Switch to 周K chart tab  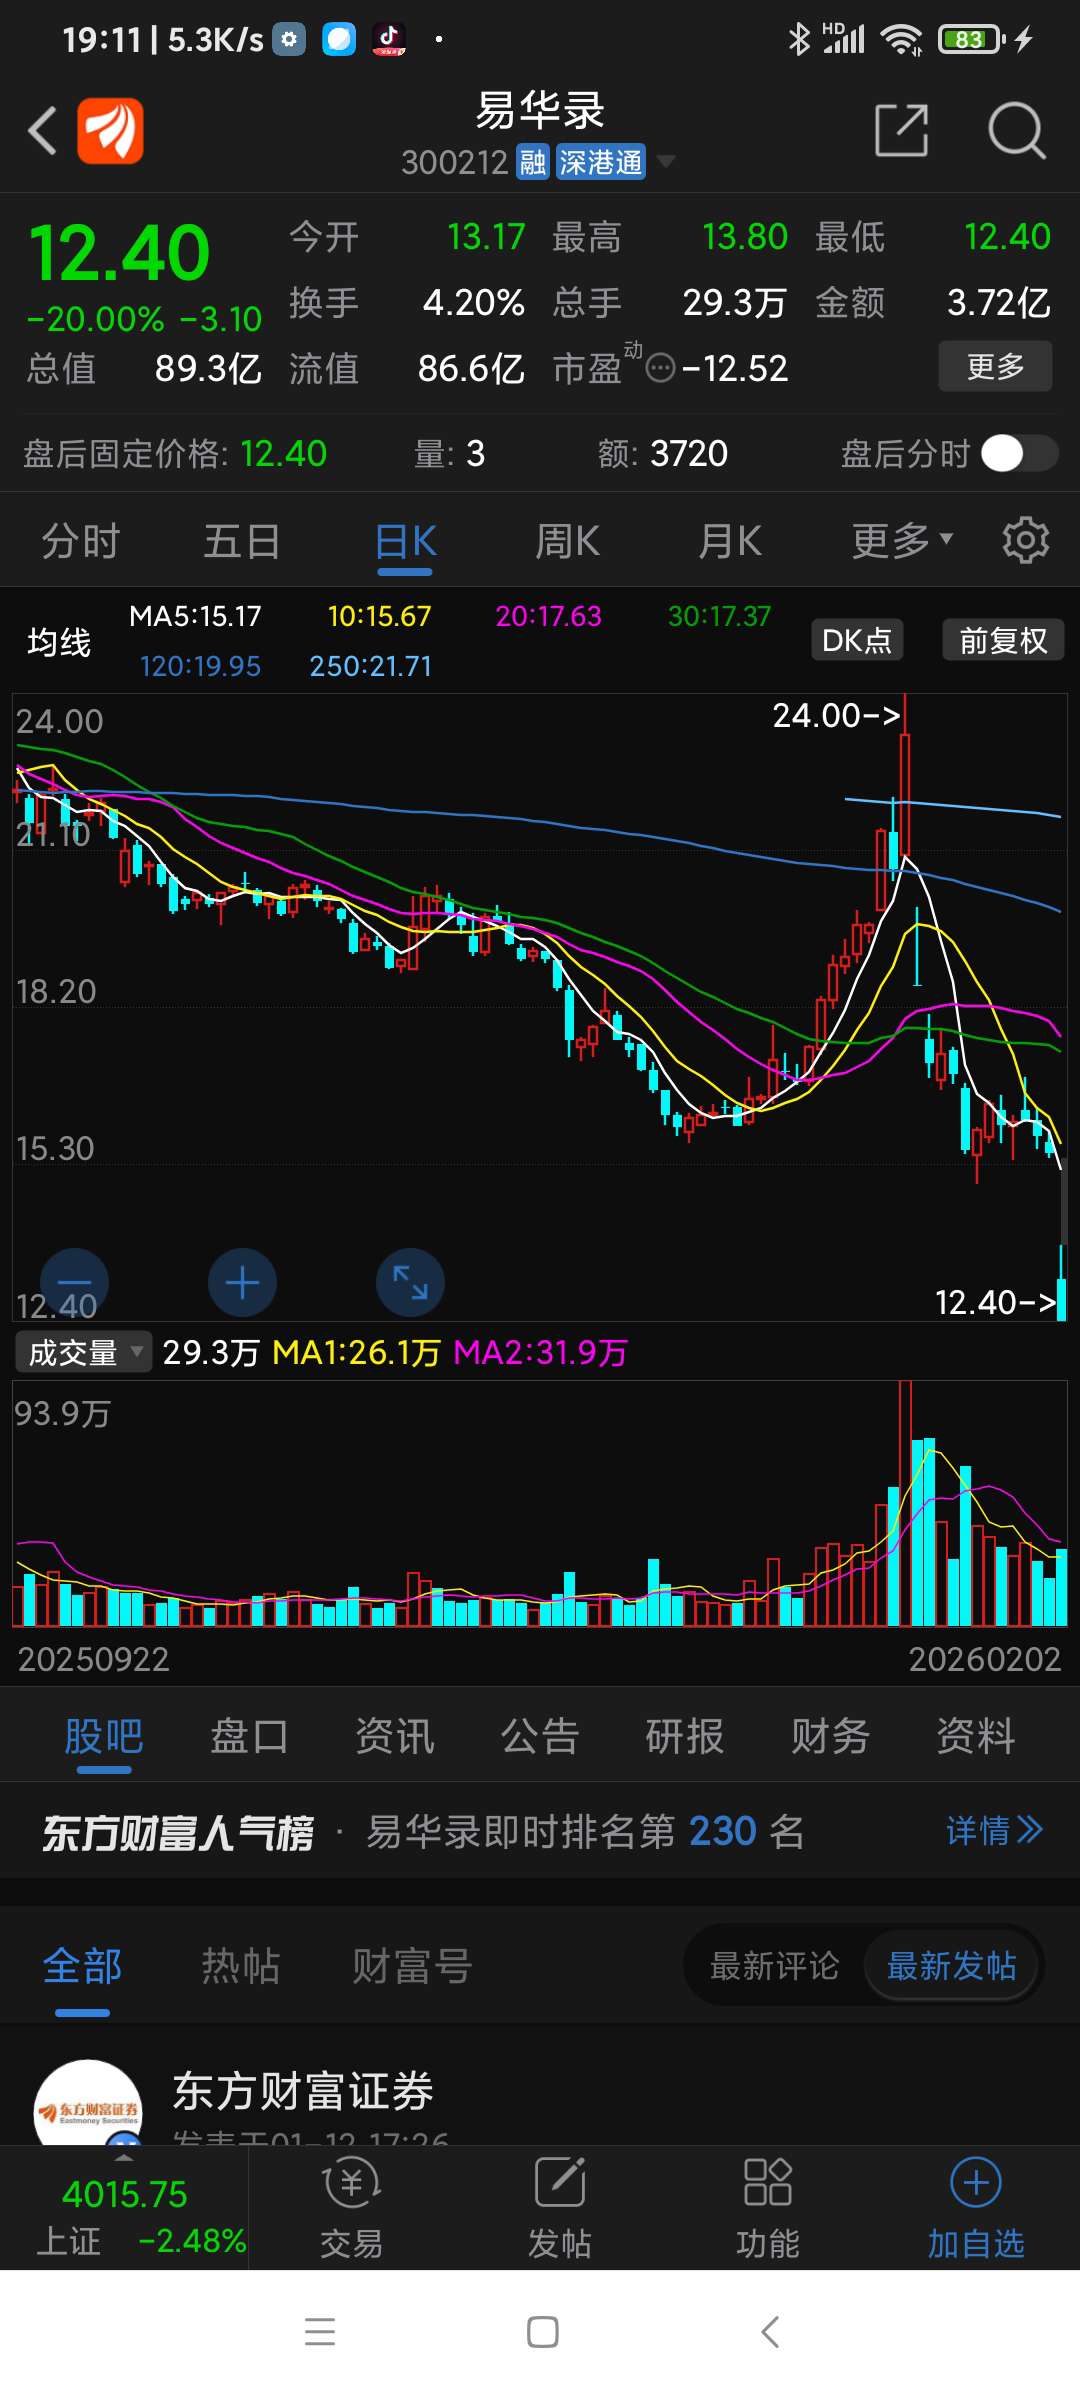(567, 541)
